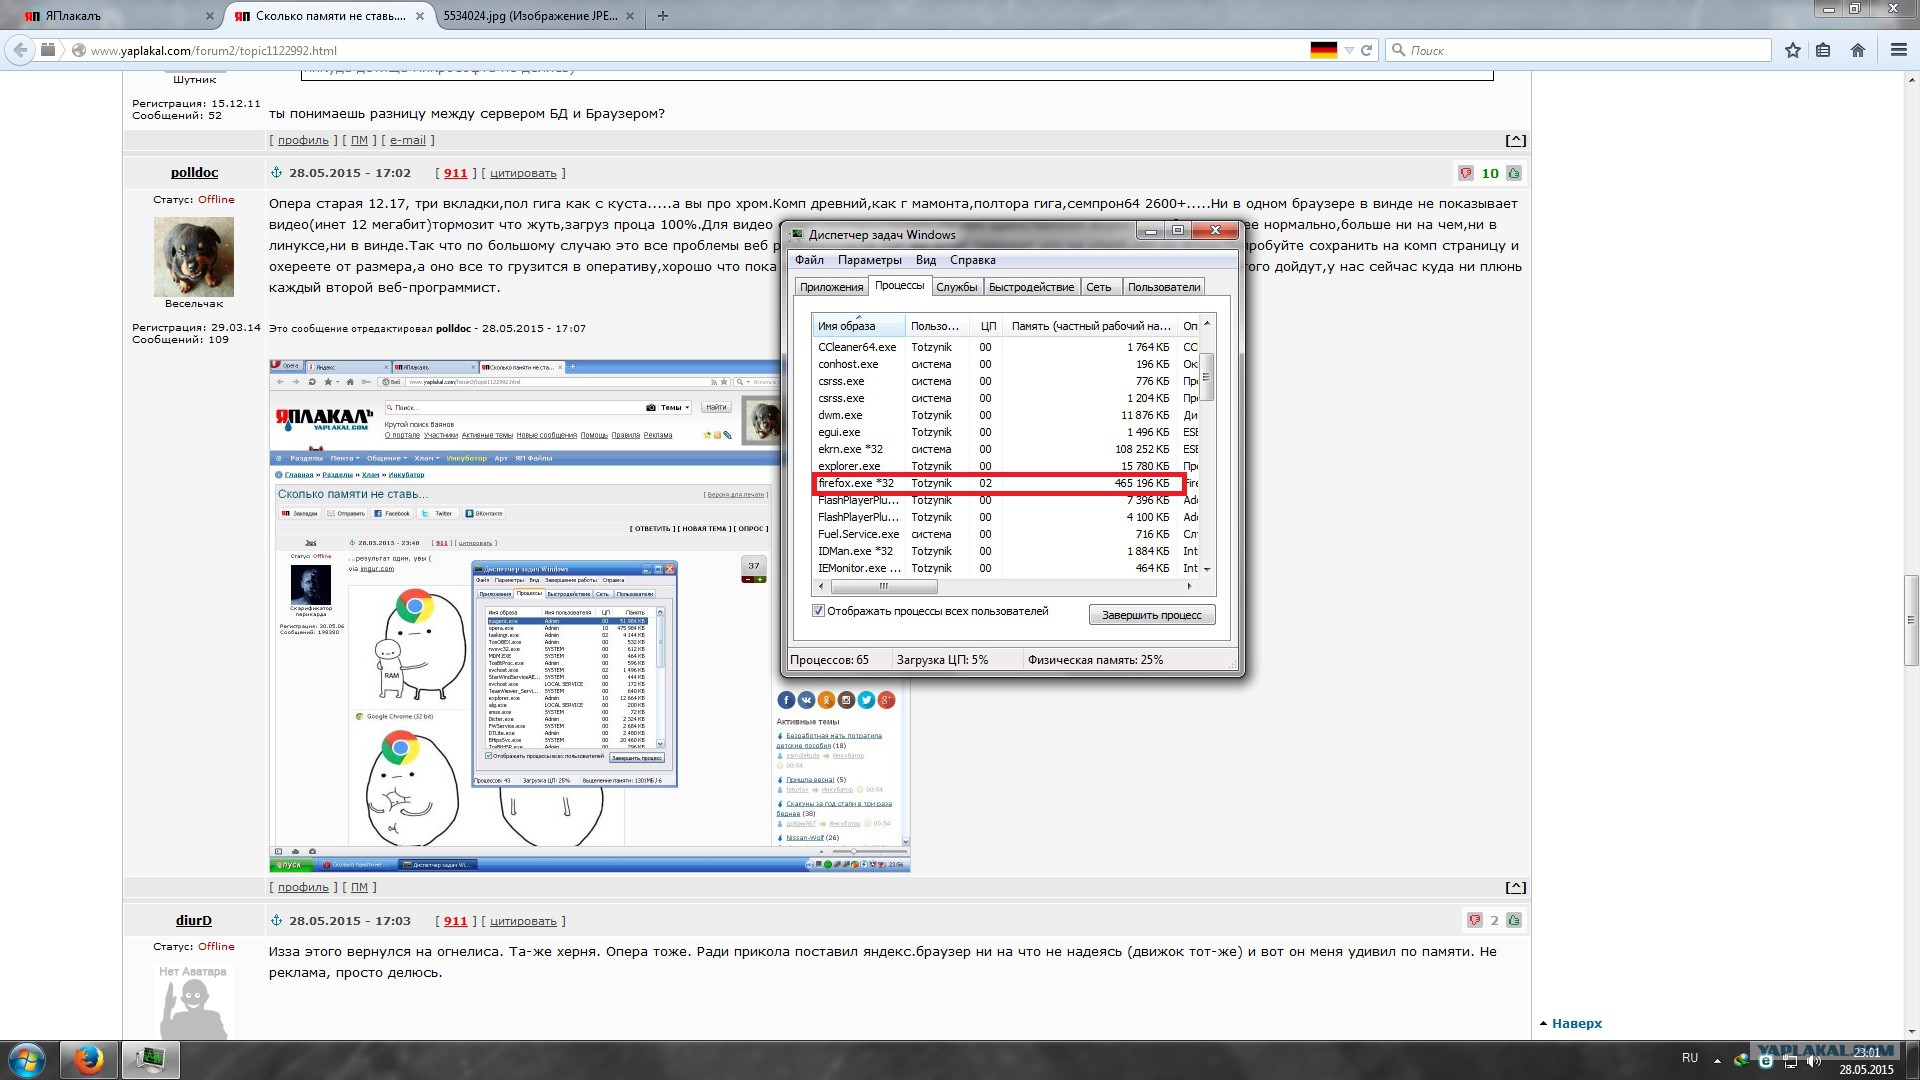Click the browser page vertical scrollbar thumb
Image resolution: width=1920 pixels, height=1080 pixels.
pos(1911,620)
